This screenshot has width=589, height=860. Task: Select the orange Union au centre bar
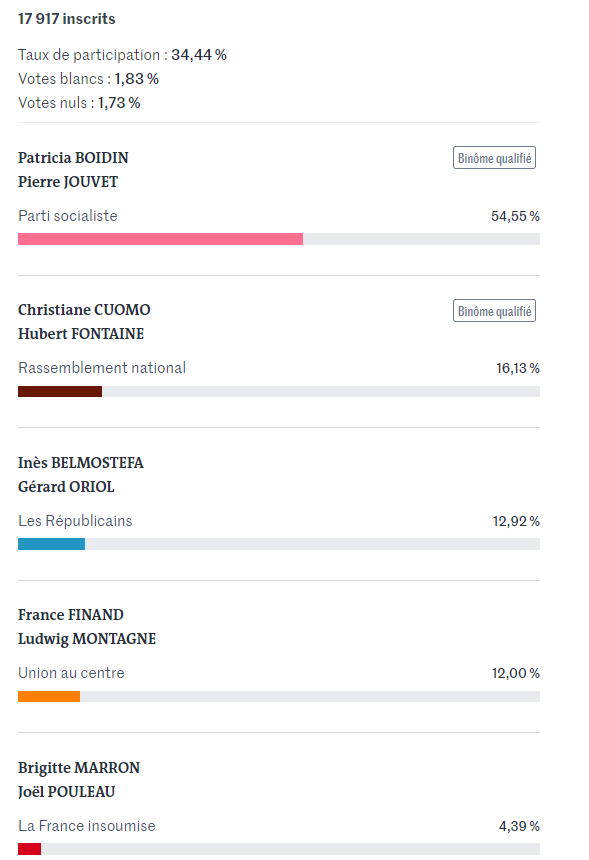(x=49, y=696)
